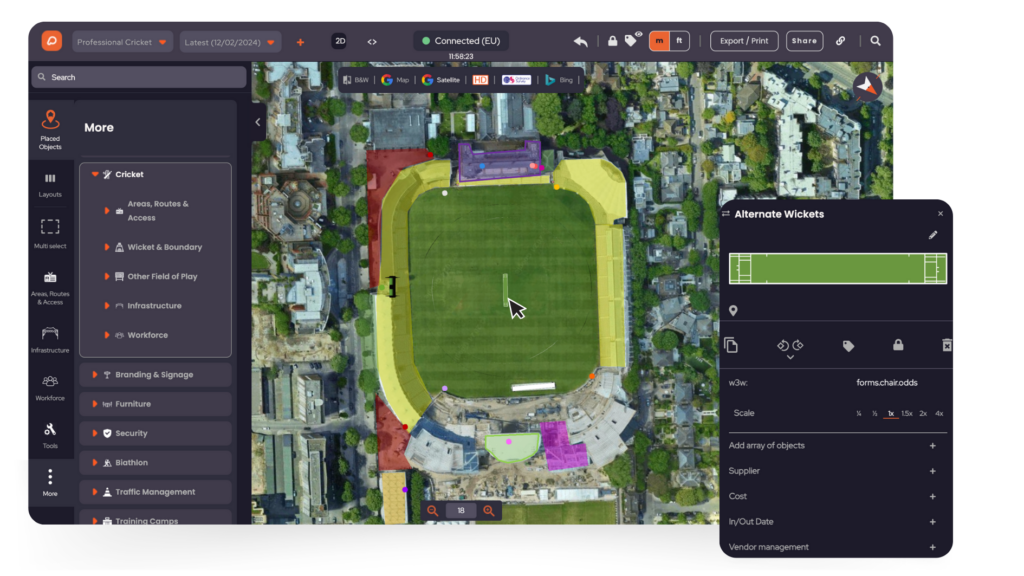Set scale to 2x
The image size is (1024, 576).
coord(923,413)
